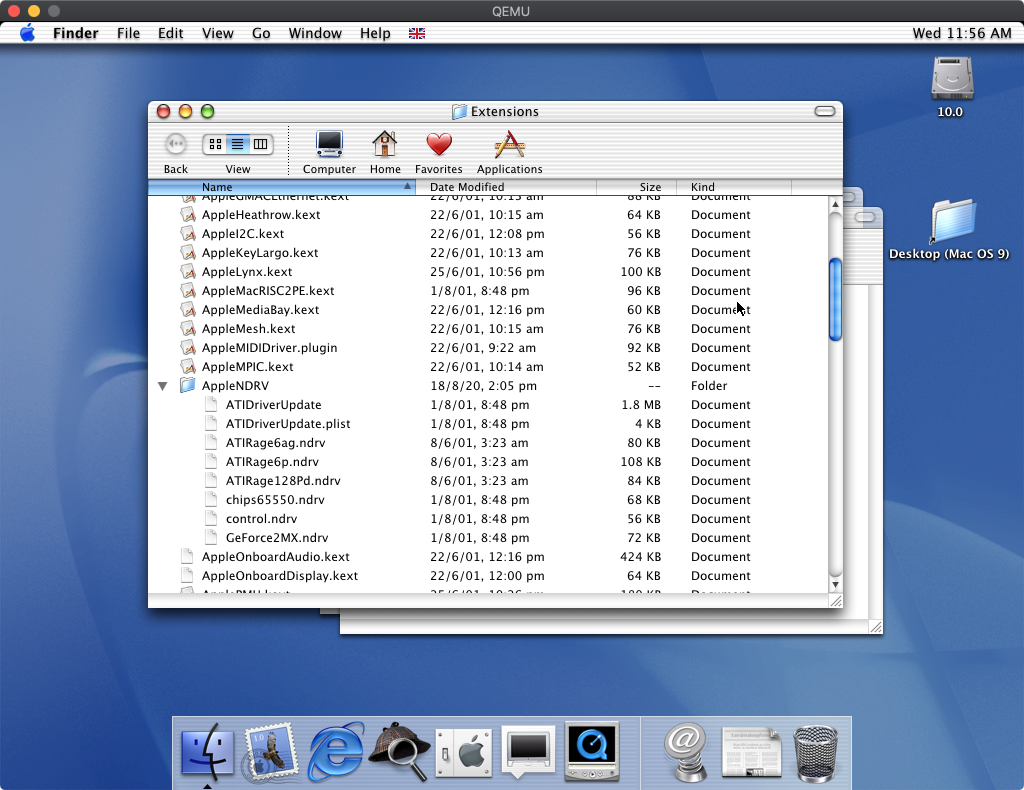Click the chips65550.ndrv file name
Screen dimensions: 1024x790
(x=275, y=499)
